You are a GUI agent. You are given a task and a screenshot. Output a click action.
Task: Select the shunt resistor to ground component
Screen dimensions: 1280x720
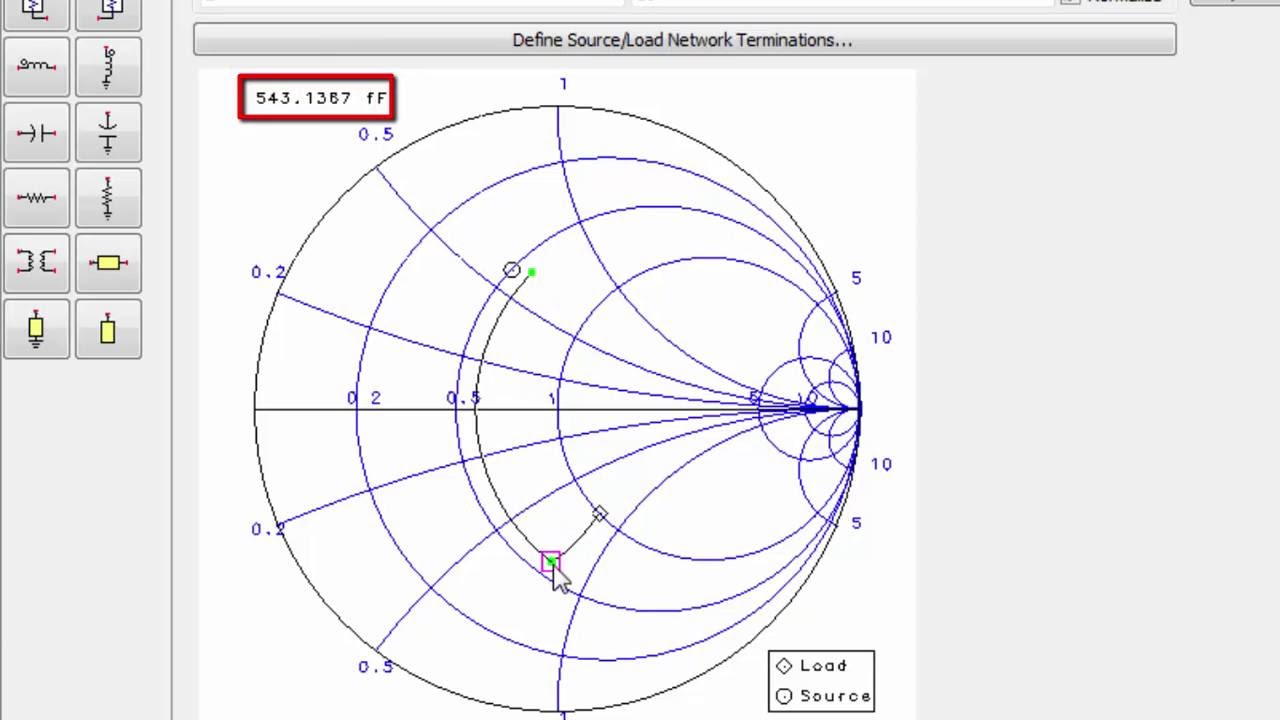pyautogui.click(x=108, y=198)
